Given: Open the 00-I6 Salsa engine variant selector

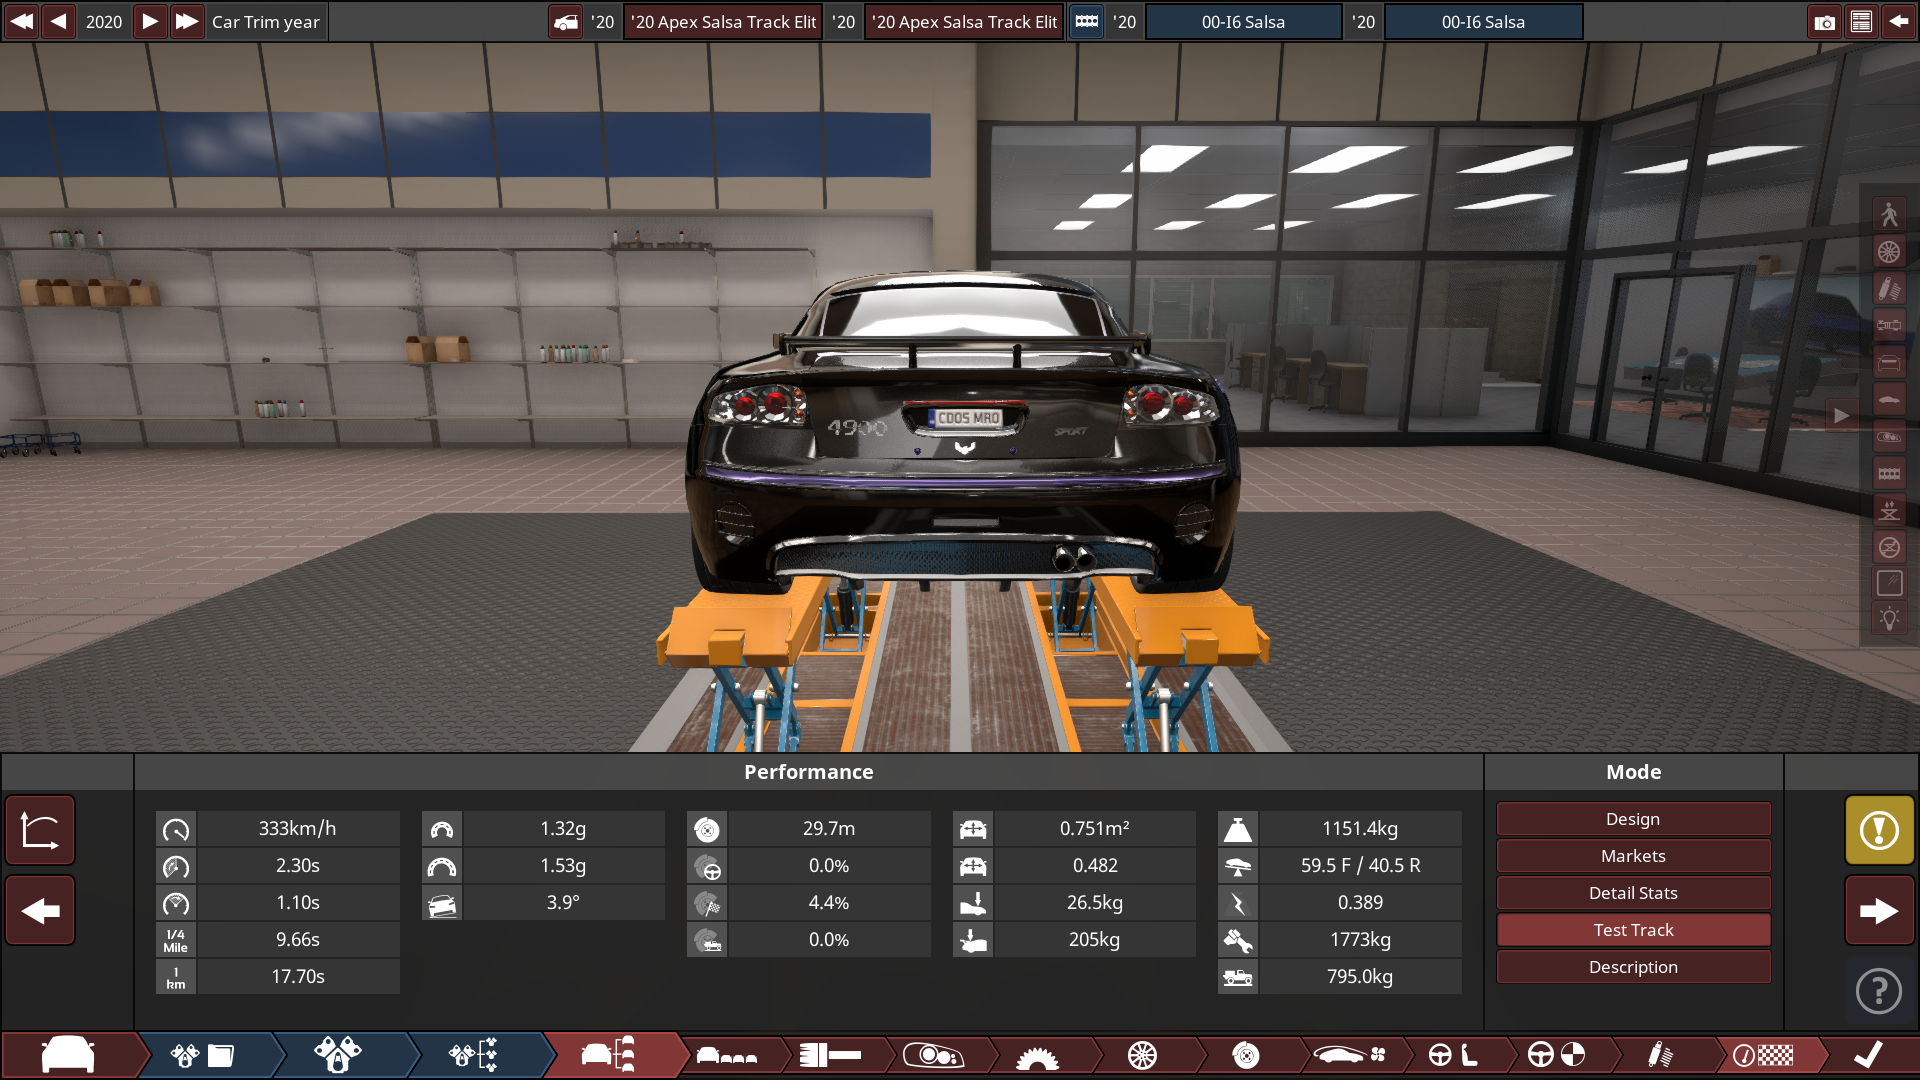Looking at the screenshot, I should pyautogui.click(x=1243, y=21).
